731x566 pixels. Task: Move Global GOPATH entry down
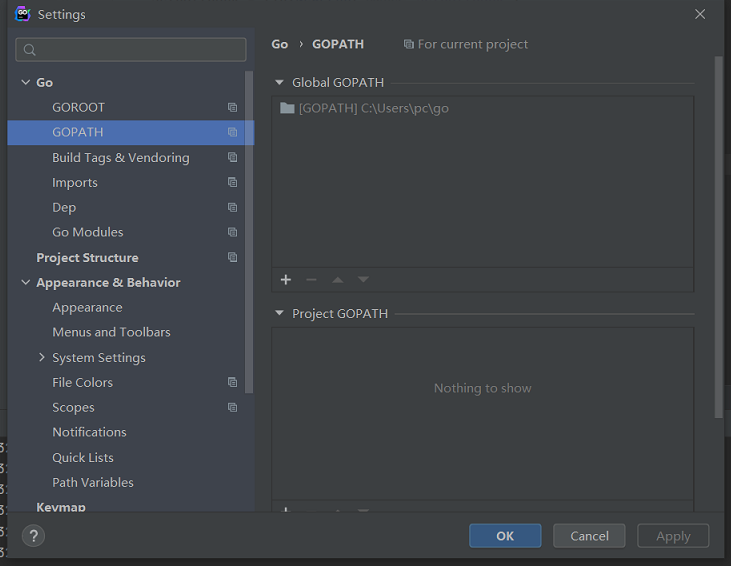pos(363,280)
